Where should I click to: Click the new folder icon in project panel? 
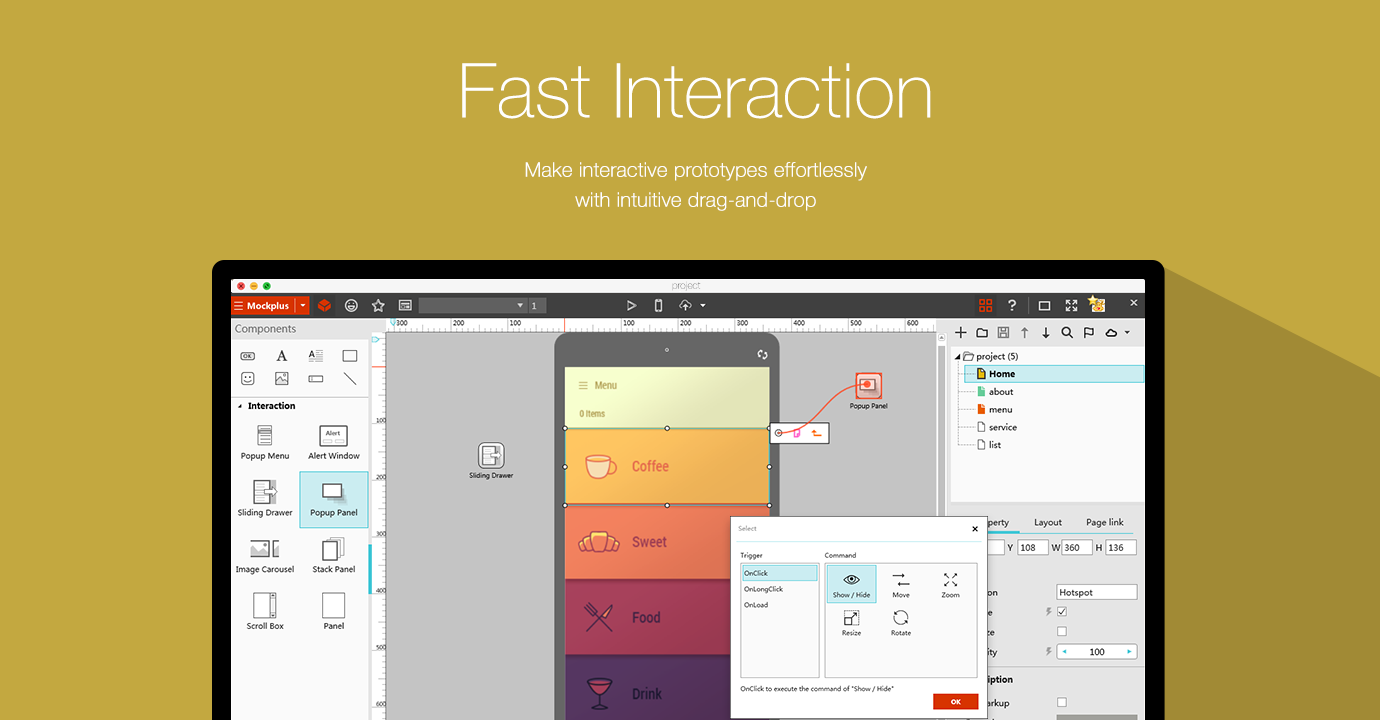pos(982,333)
